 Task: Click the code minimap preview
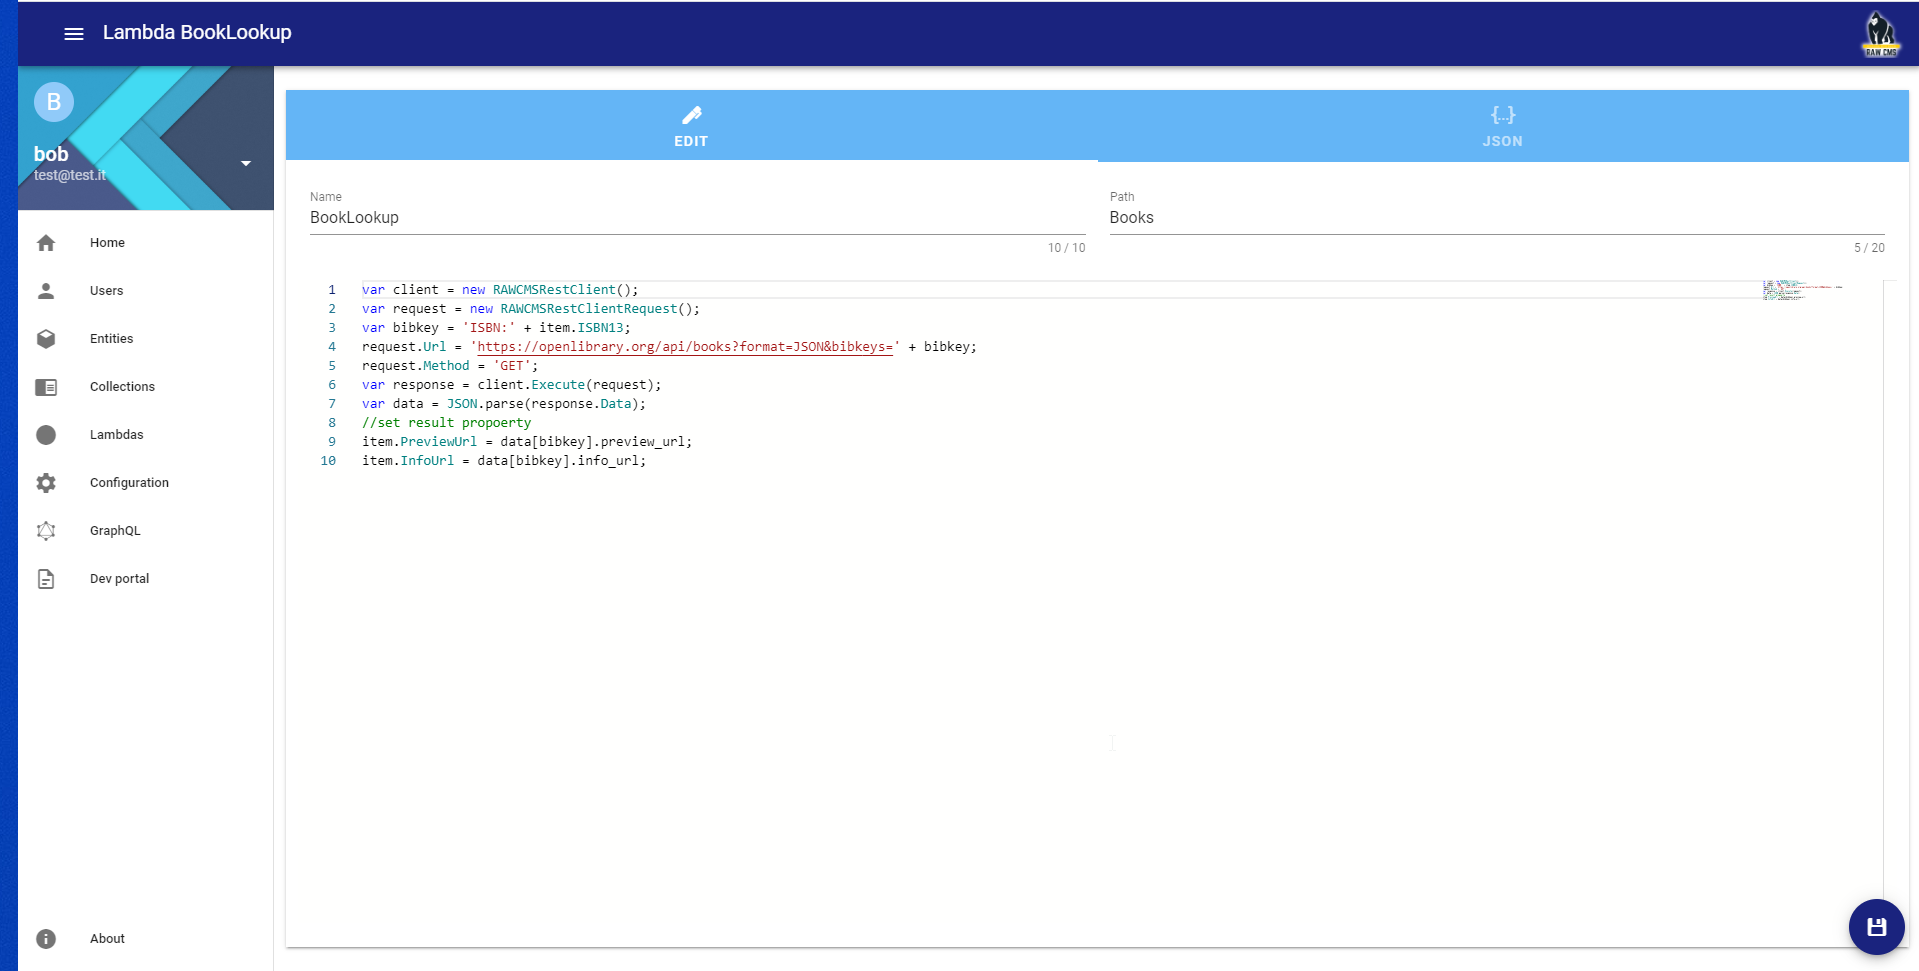[1802, 290]
